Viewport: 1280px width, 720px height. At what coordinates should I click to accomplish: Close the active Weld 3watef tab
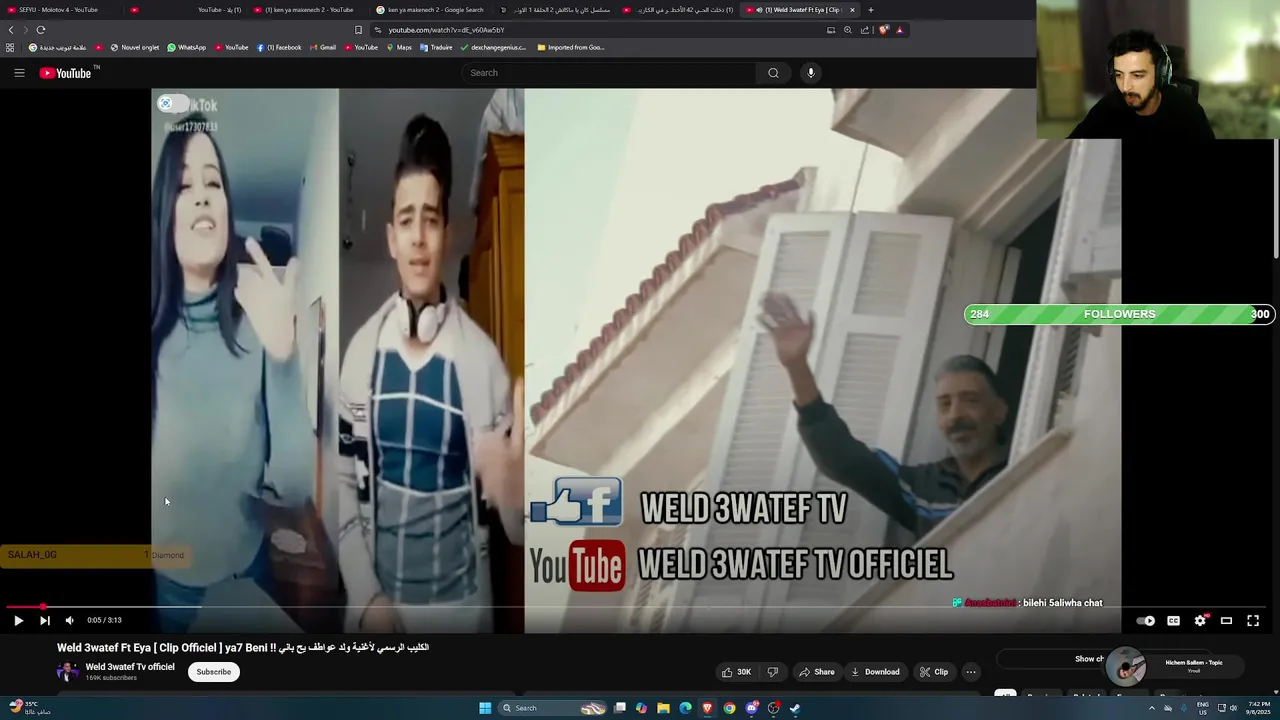[x=852, y=10]
